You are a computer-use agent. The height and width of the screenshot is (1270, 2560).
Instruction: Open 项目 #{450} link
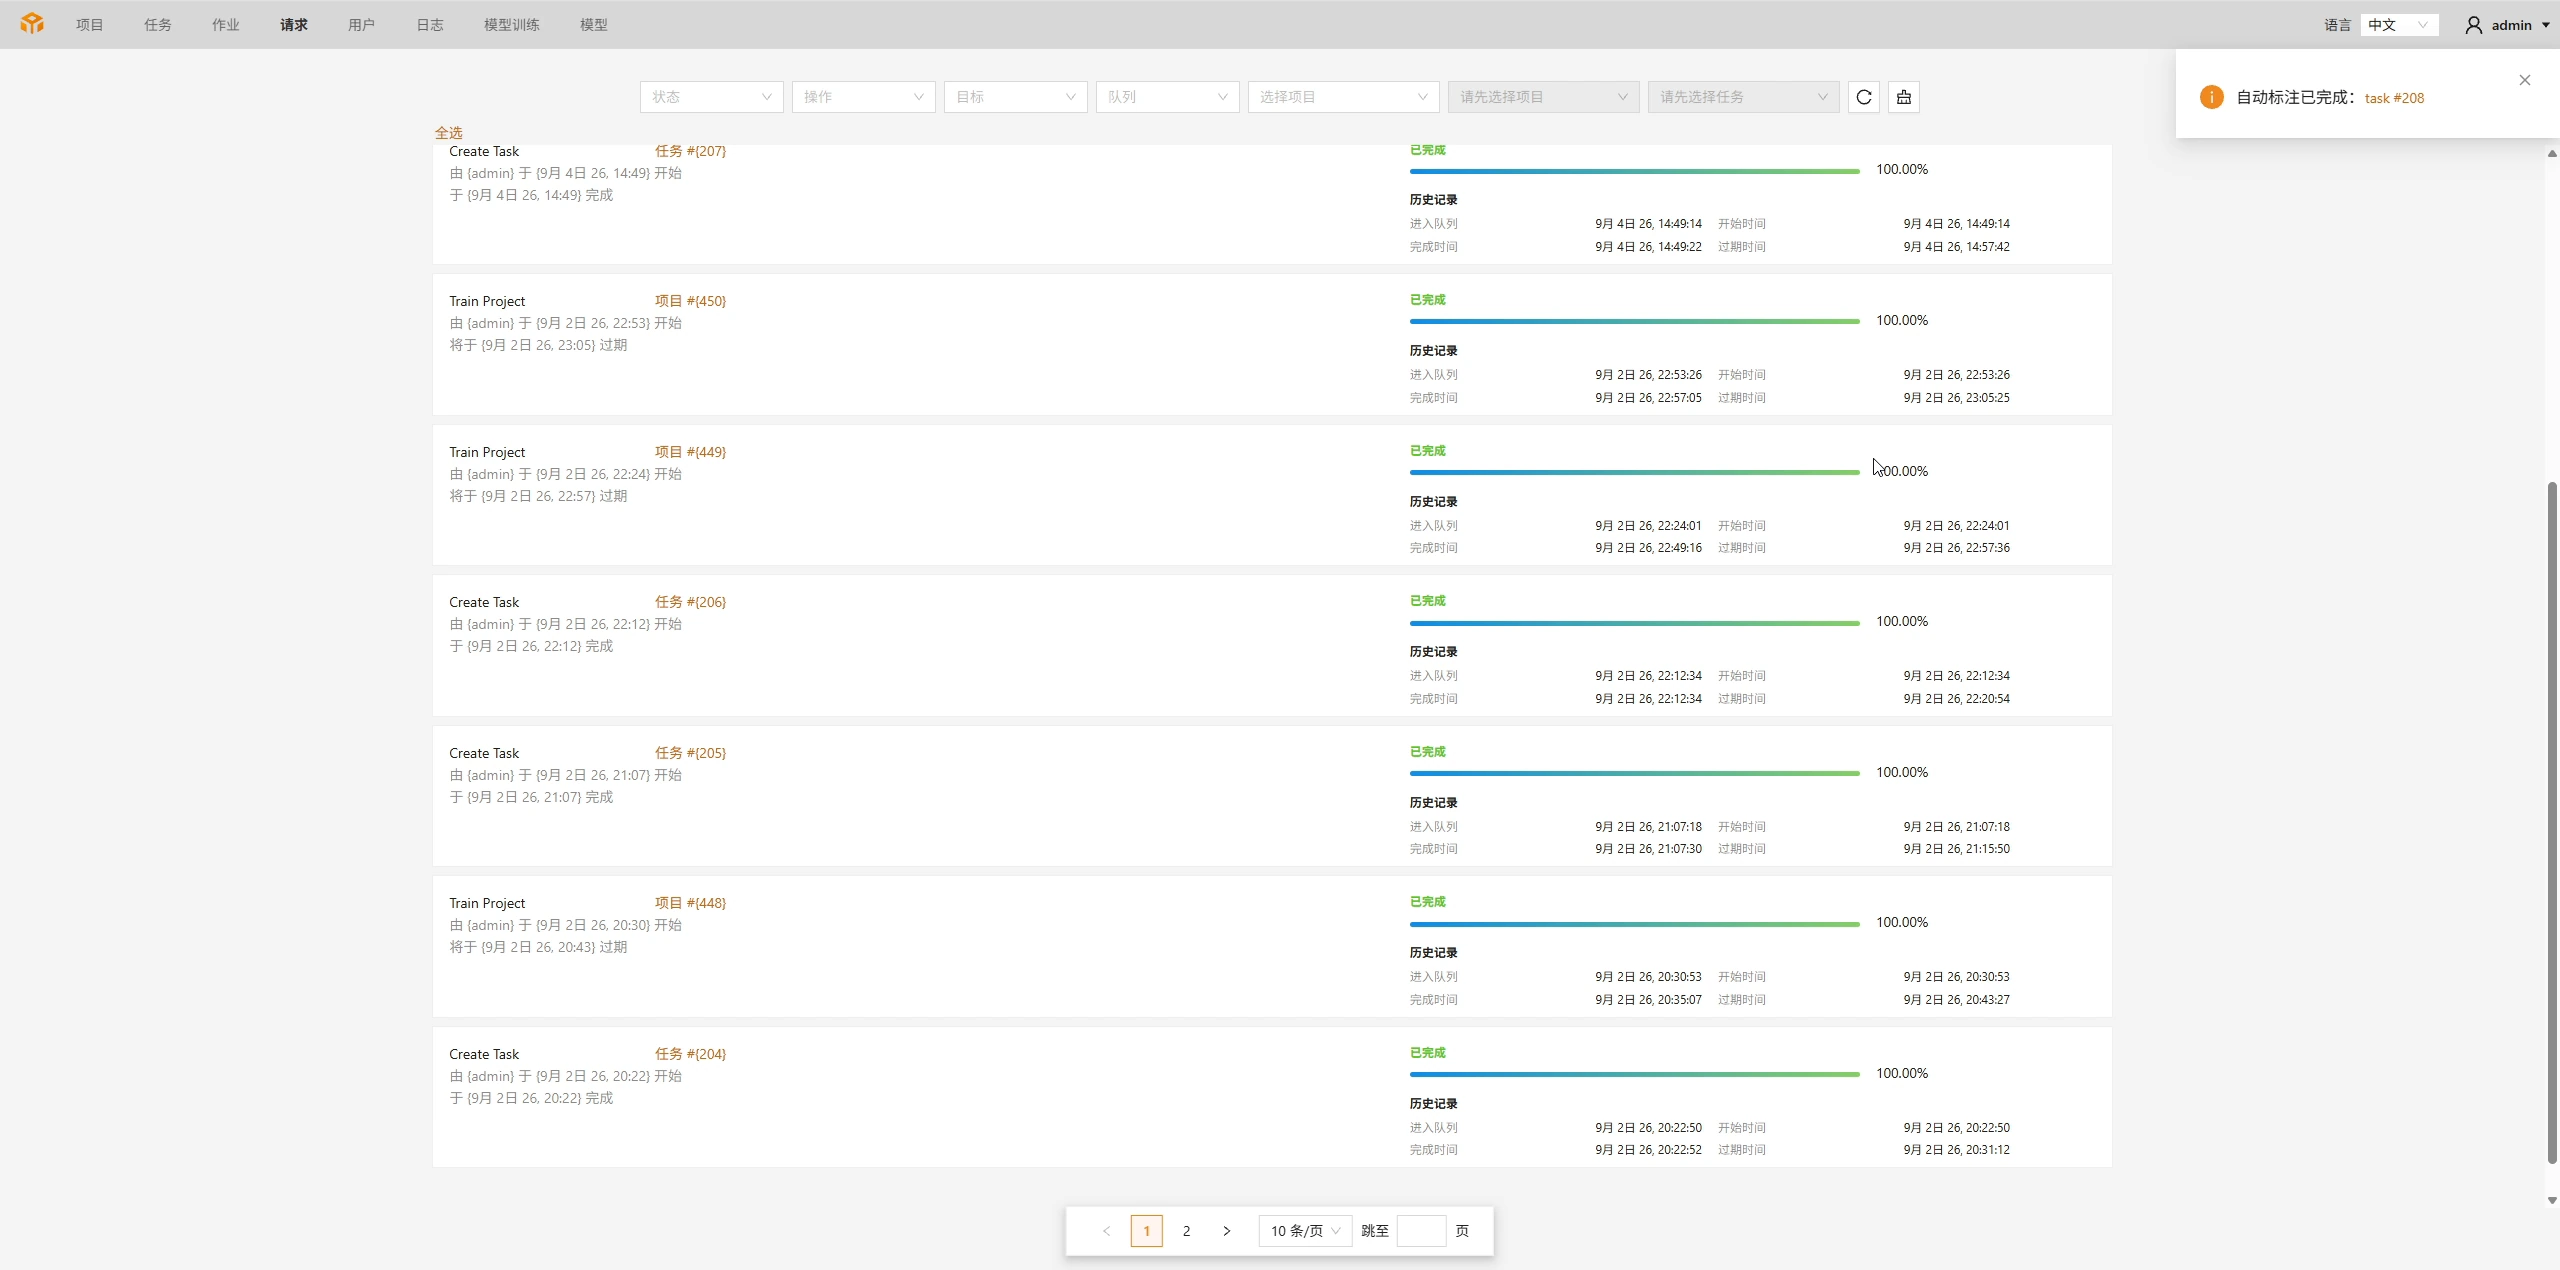(690, 301)
